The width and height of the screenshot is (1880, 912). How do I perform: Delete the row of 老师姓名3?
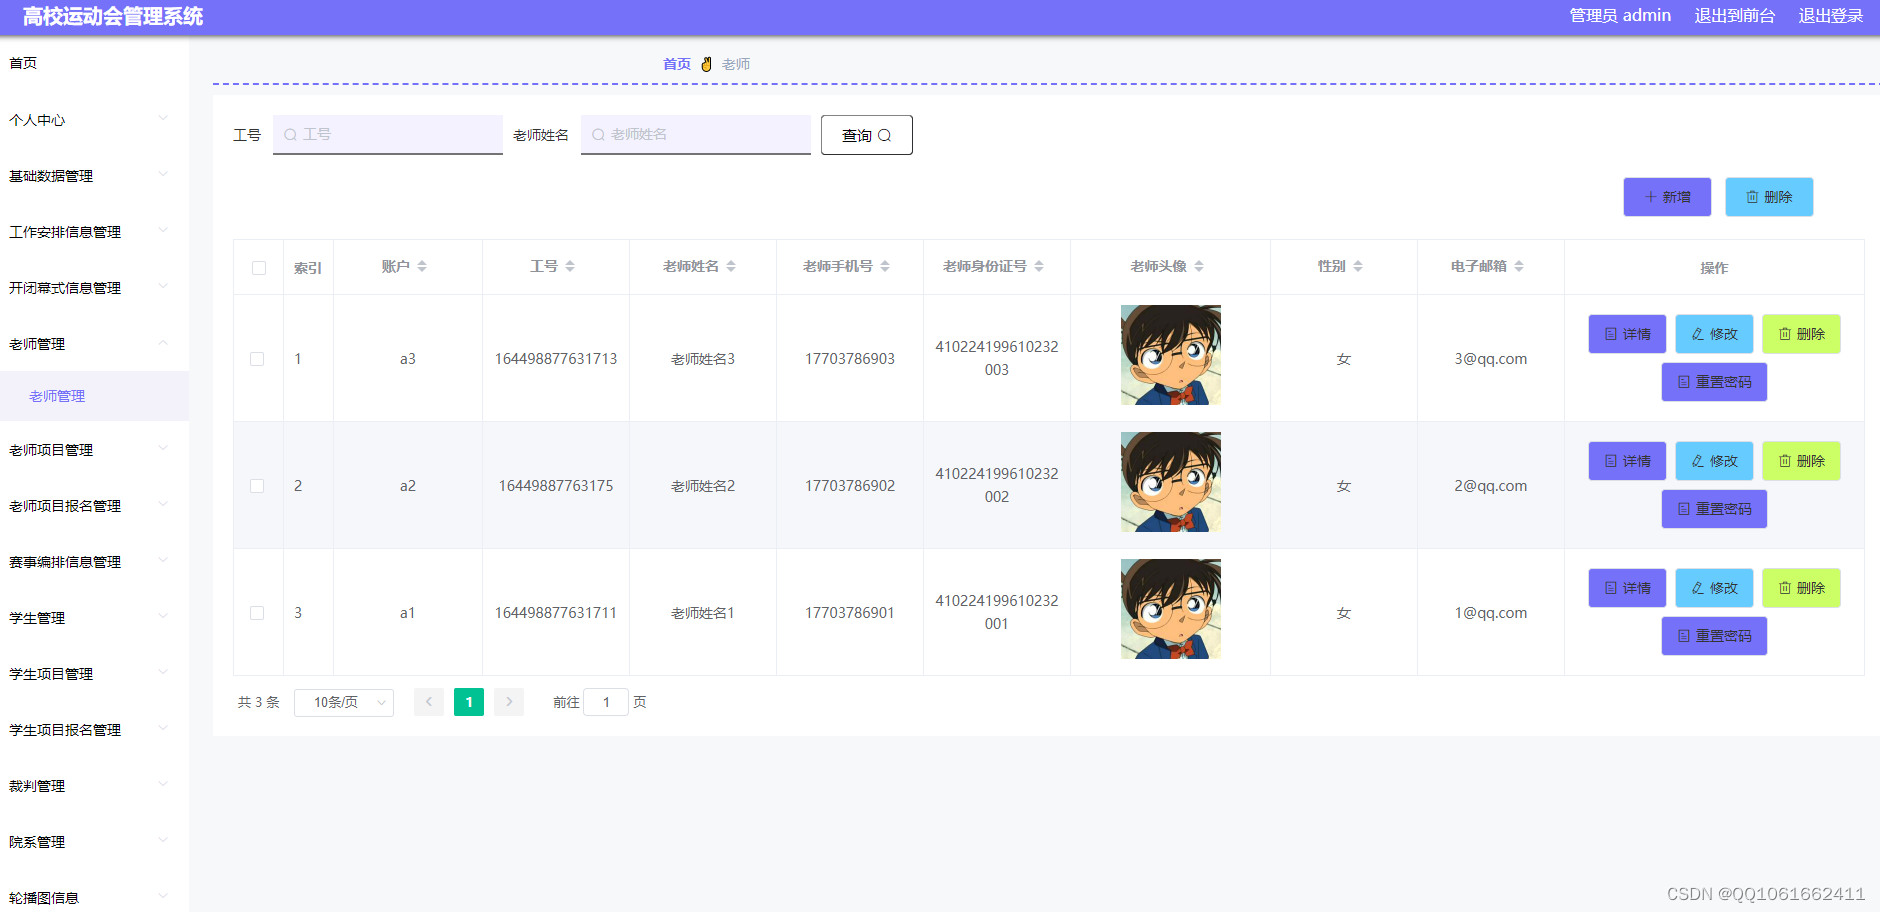coord(1801,334)
